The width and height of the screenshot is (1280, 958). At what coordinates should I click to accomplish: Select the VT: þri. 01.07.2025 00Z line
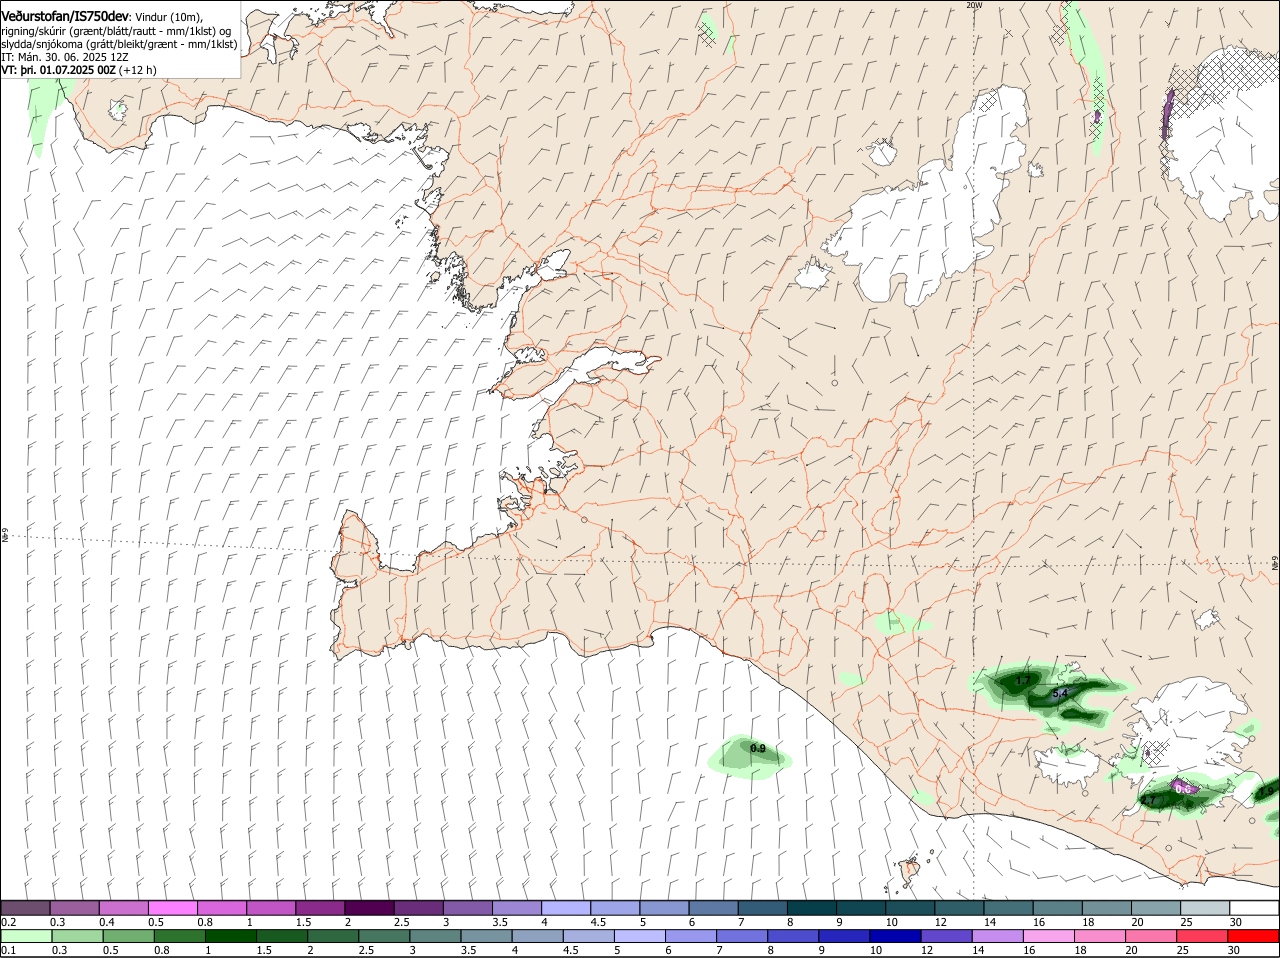click(x=79, y=70)
